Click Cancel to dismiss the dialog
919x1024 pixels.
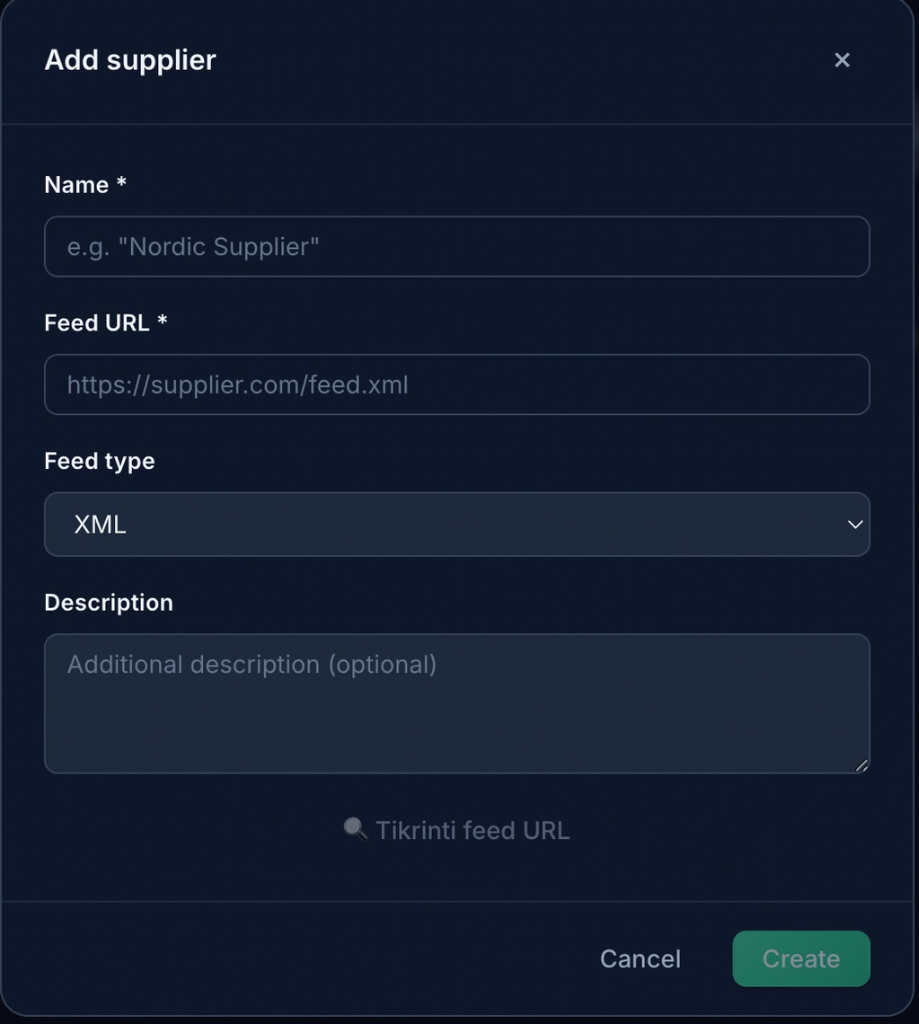point(639,958)
